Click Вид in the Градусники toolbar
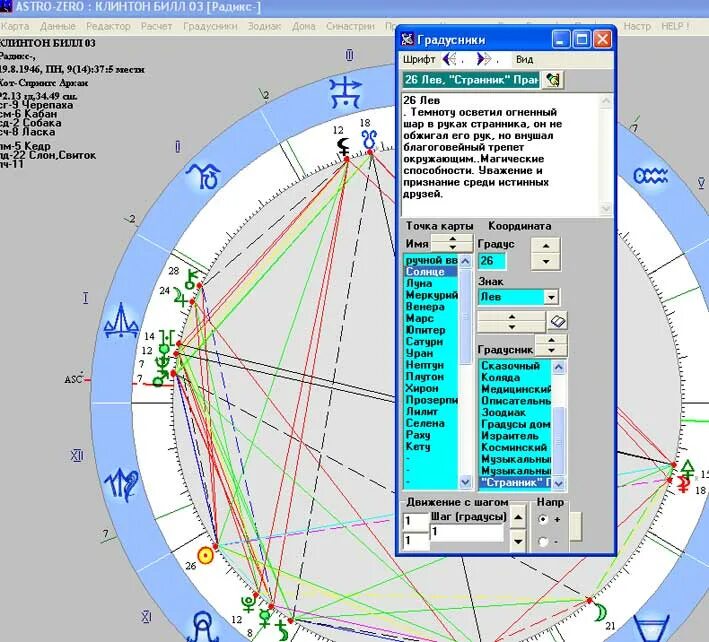Viewport: 709px width, 642px height. (525, 59)
